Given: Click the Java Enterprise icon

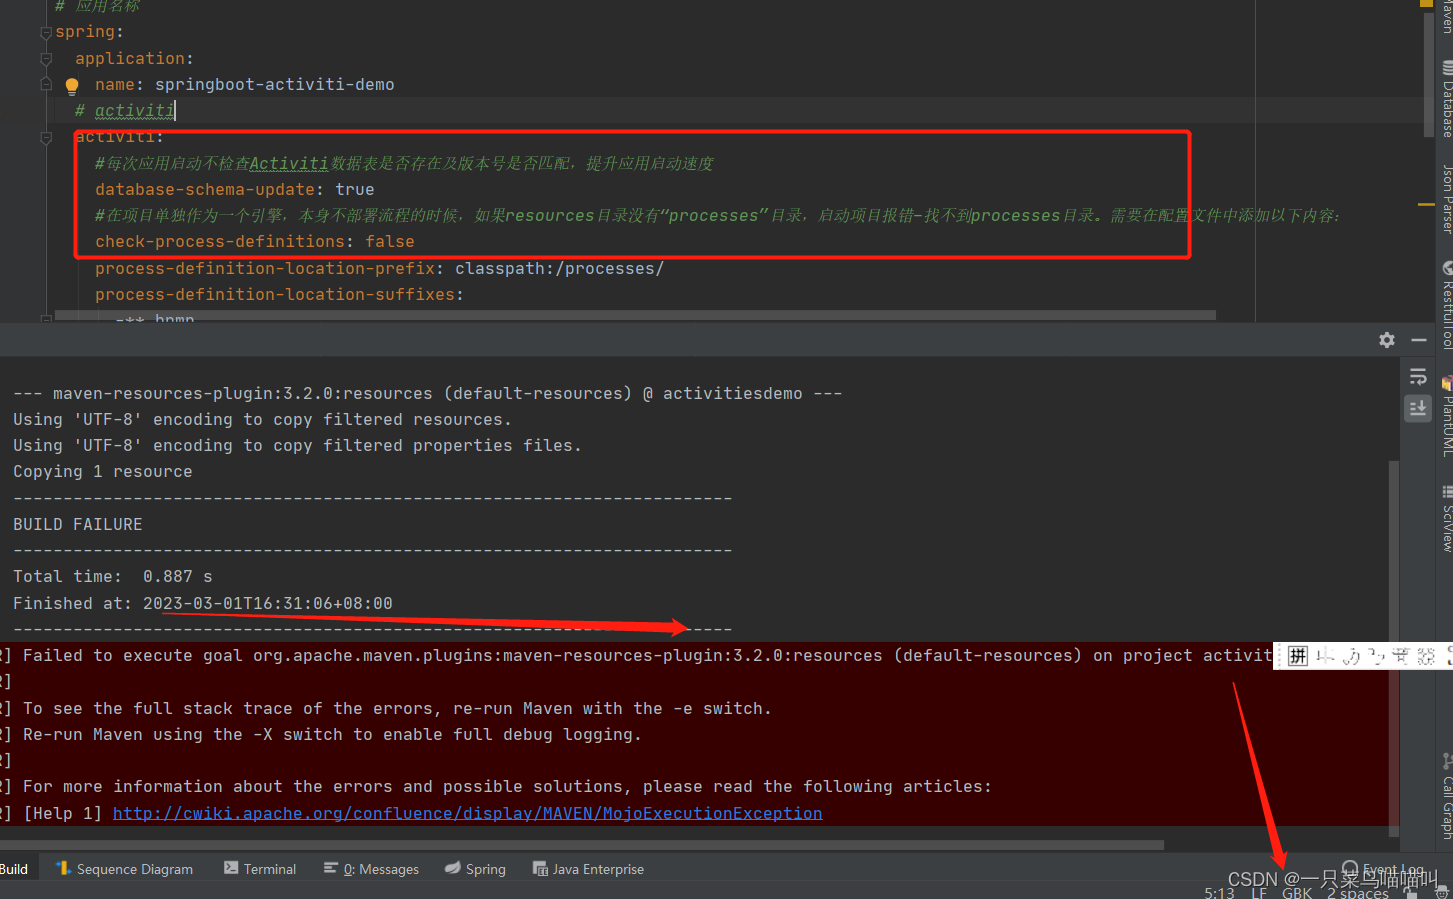Looking at the screenshot, I should click(540, 868).
